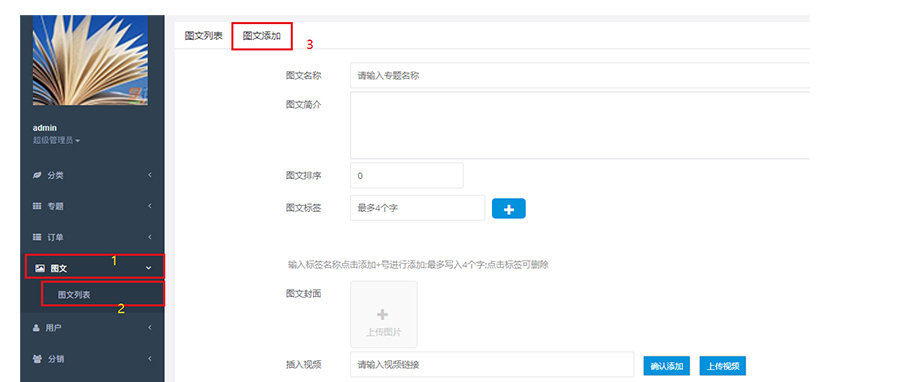
Task: Click the grid icon beside 专题
Action: [x=37, y=206]
